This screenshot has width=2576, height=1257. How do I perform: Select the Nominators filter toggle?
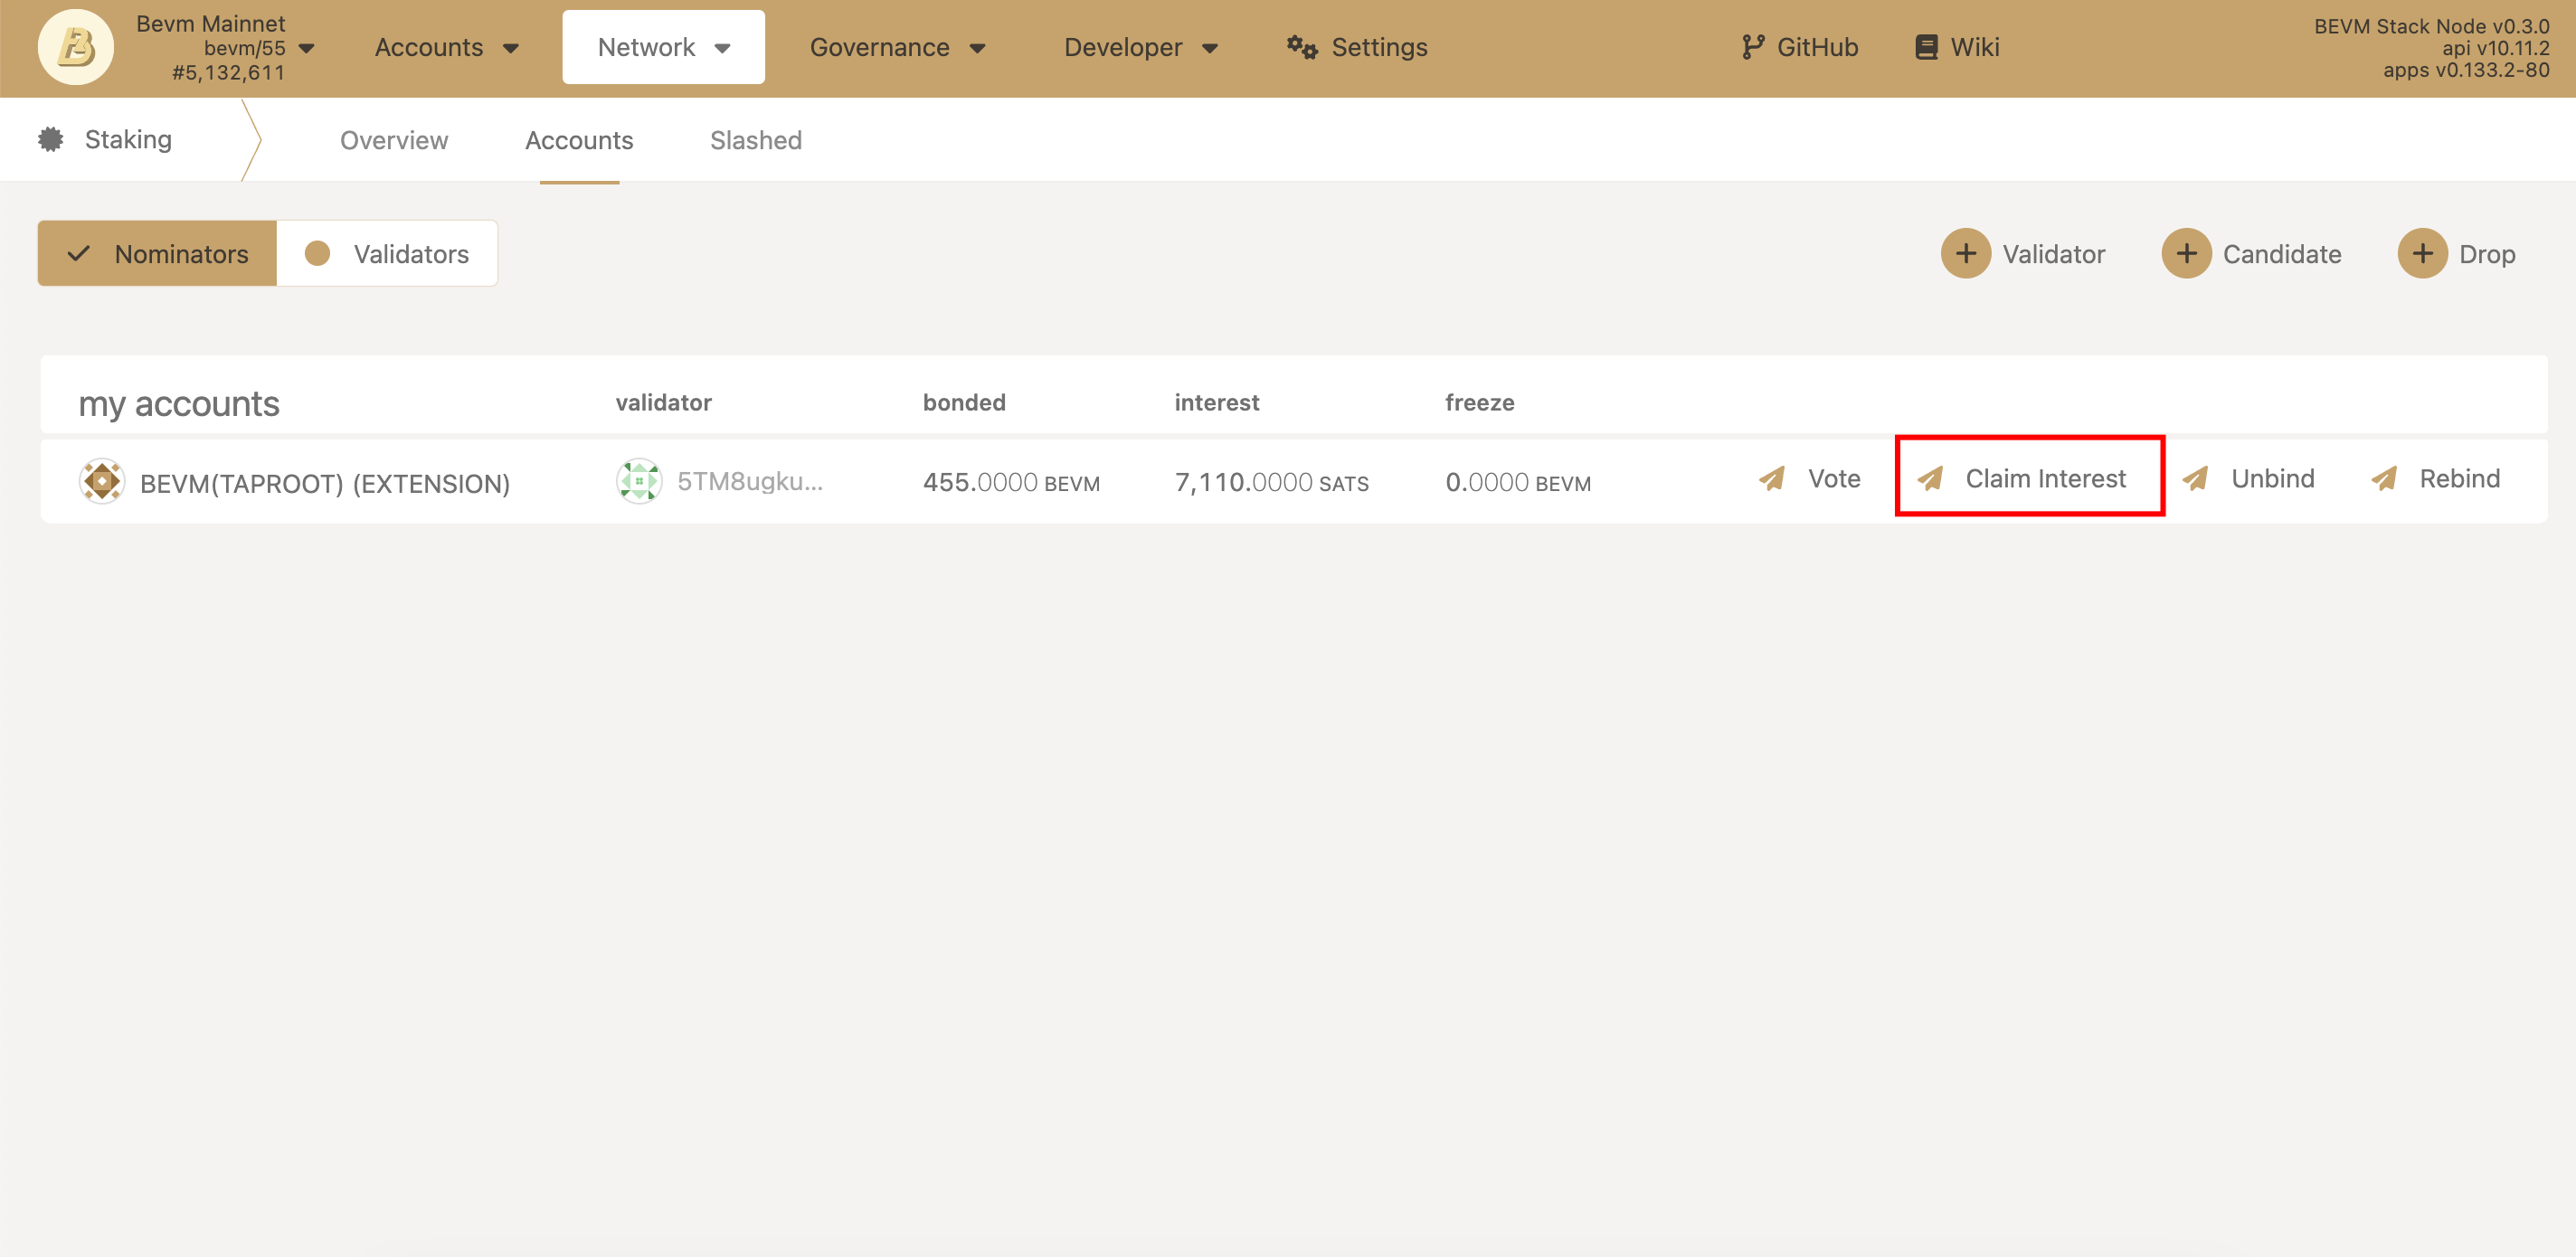click(158, 254)
